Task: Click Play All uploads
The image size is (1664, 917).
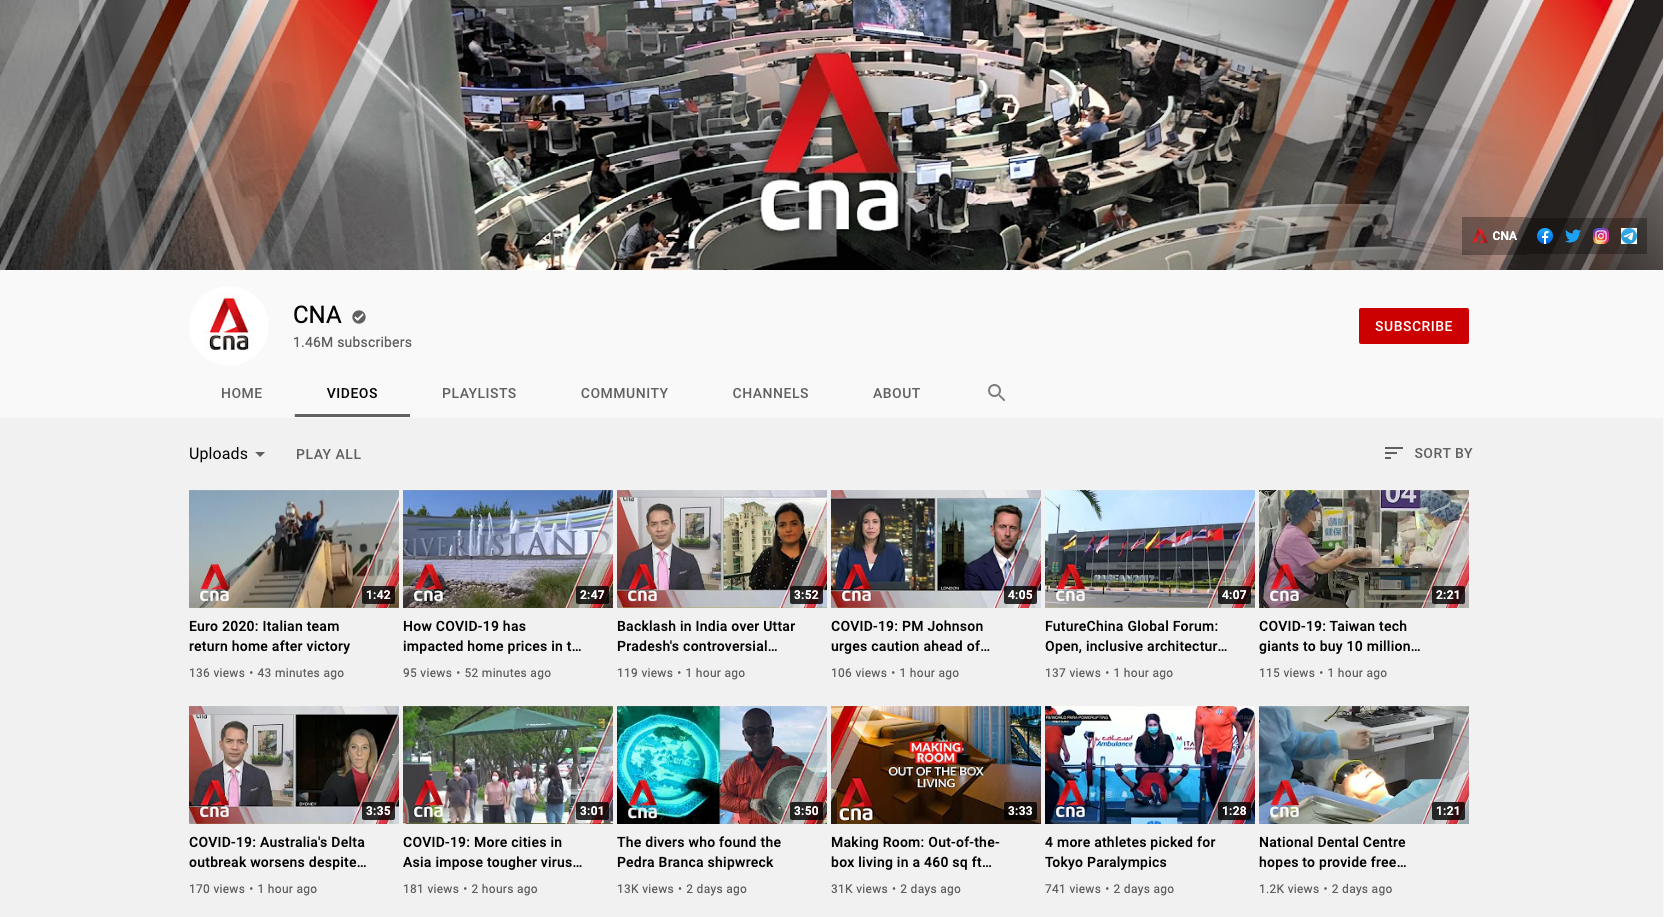Action: pos(328,454)
